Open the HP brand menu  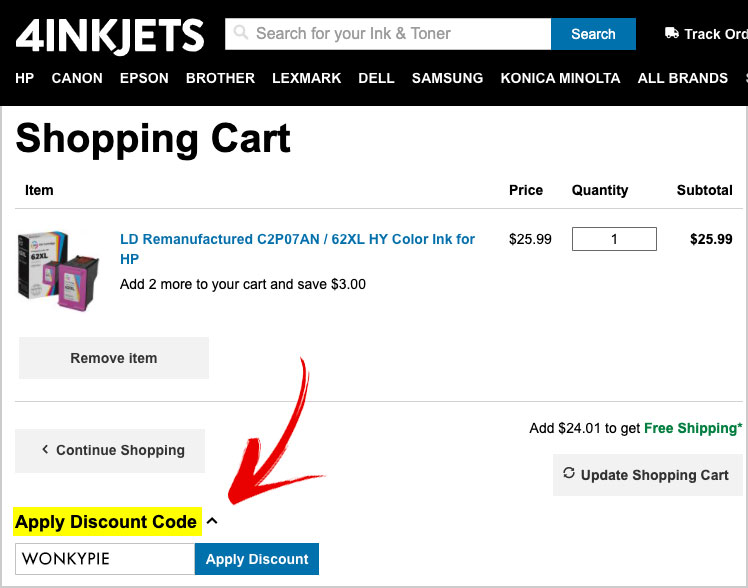pos(25,78)
